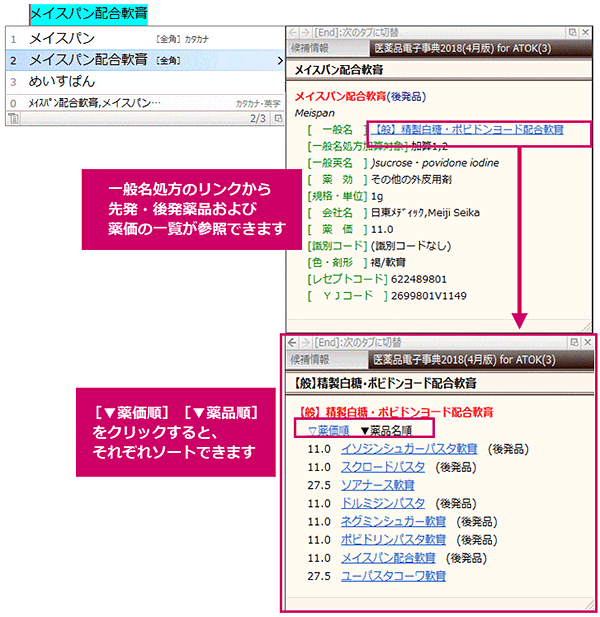The height and width of the screenshot is (617, 600).
Task: Click resize grip of upper dictionary window
Action: click(x=586, y=327)
